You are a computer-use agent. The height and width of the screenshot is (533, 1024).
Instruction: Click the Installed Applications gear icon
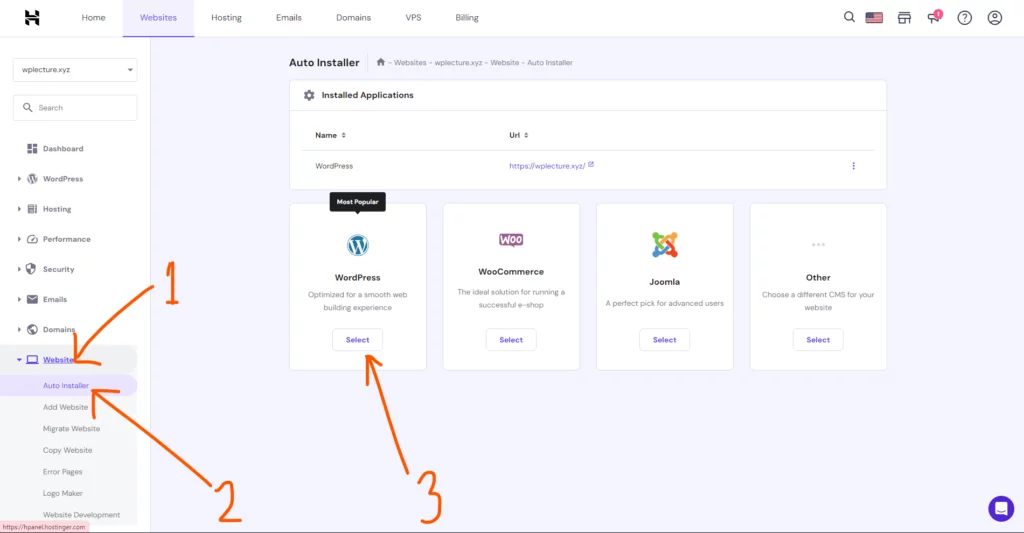coord(309,95)
